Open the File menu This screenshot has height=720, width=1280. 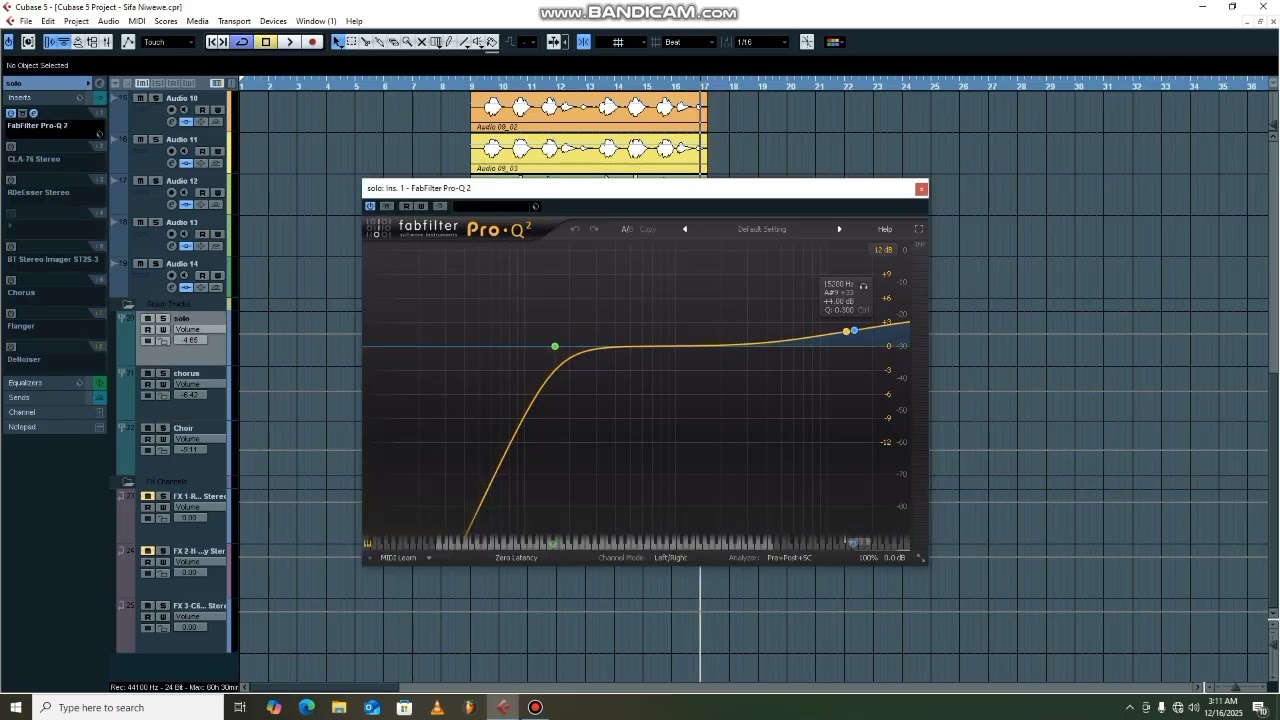[x=26, y=21]
